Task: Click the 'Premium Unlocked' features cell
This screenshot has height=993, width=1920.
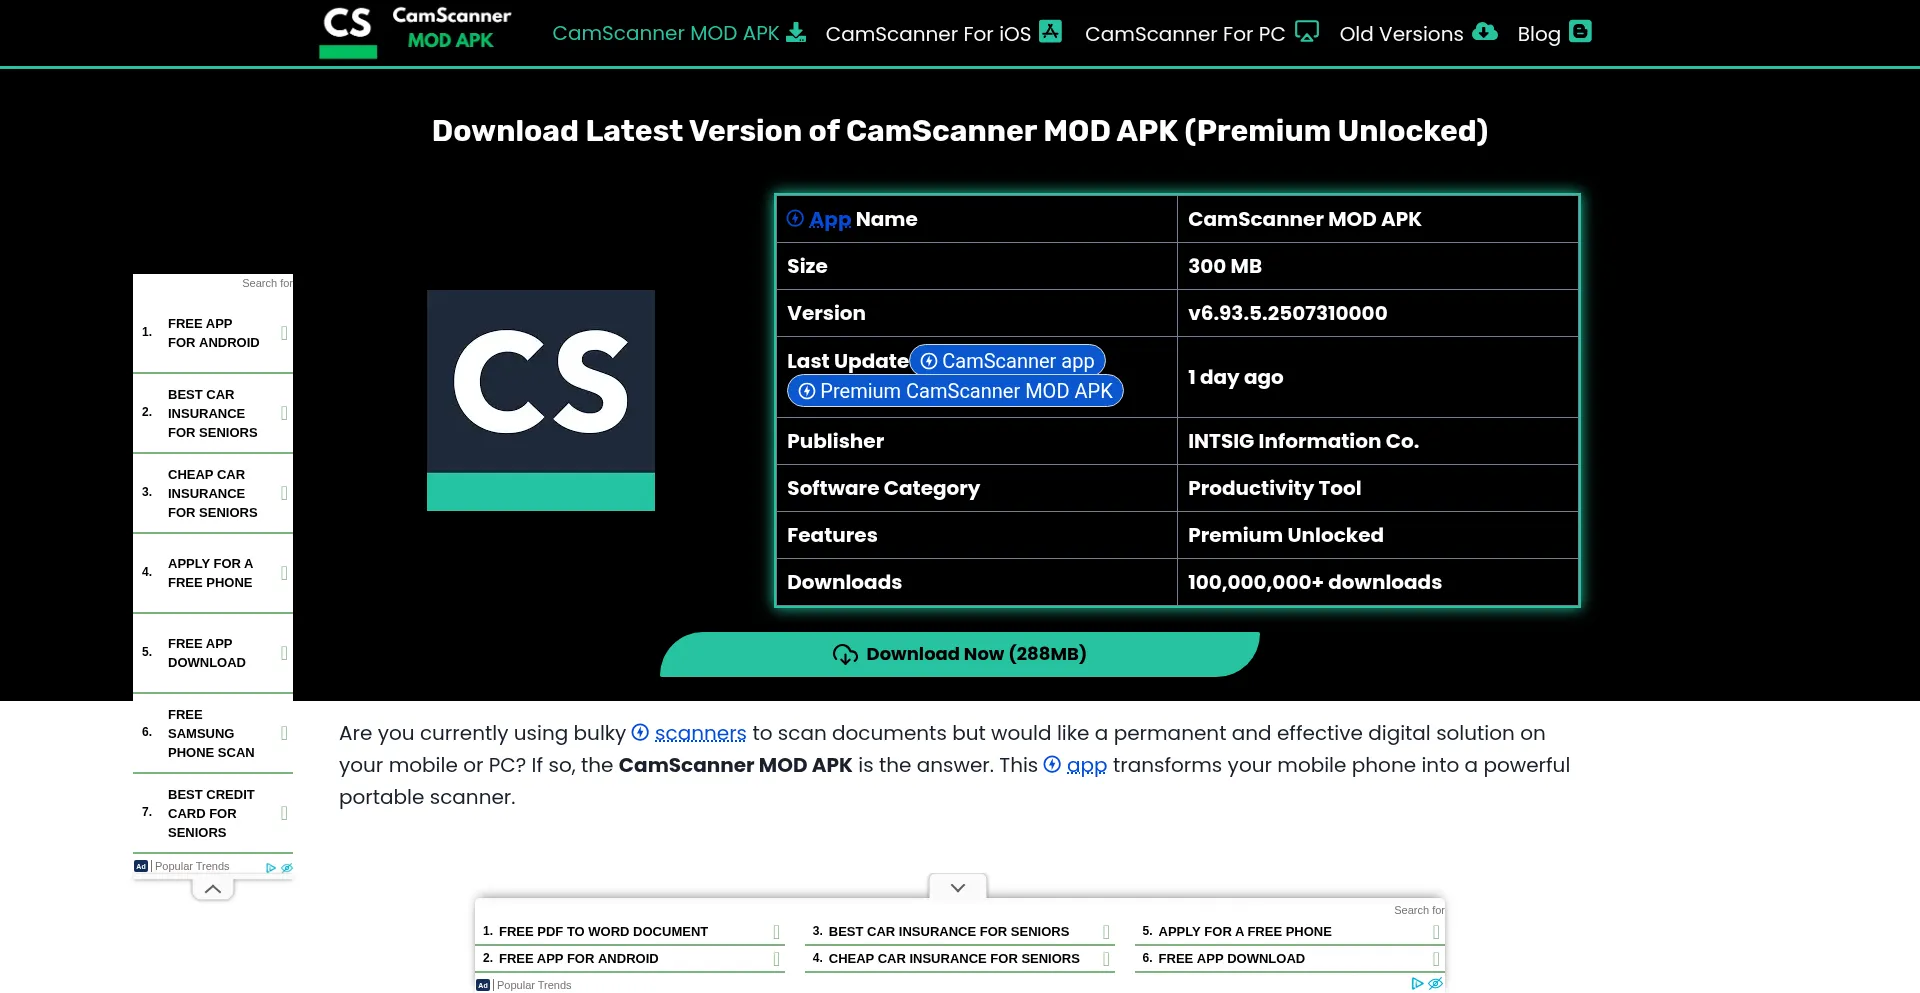Action: click(x=1378, y=535)
